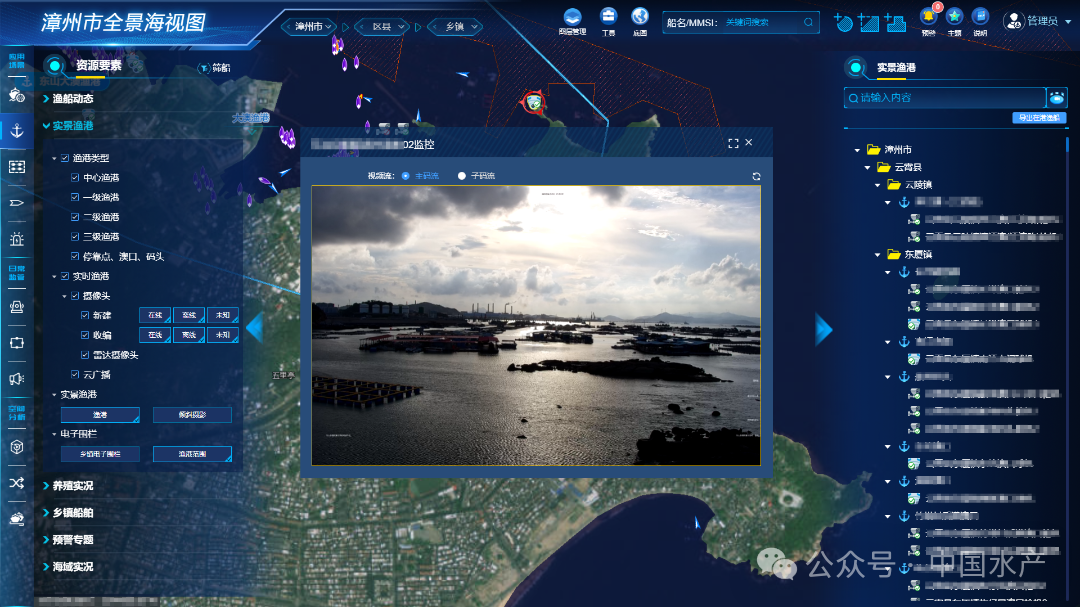Viewport: 1080px width, 607px height.
Task: Select the add-polygon area drawing tool
Action: coord(895,22)
